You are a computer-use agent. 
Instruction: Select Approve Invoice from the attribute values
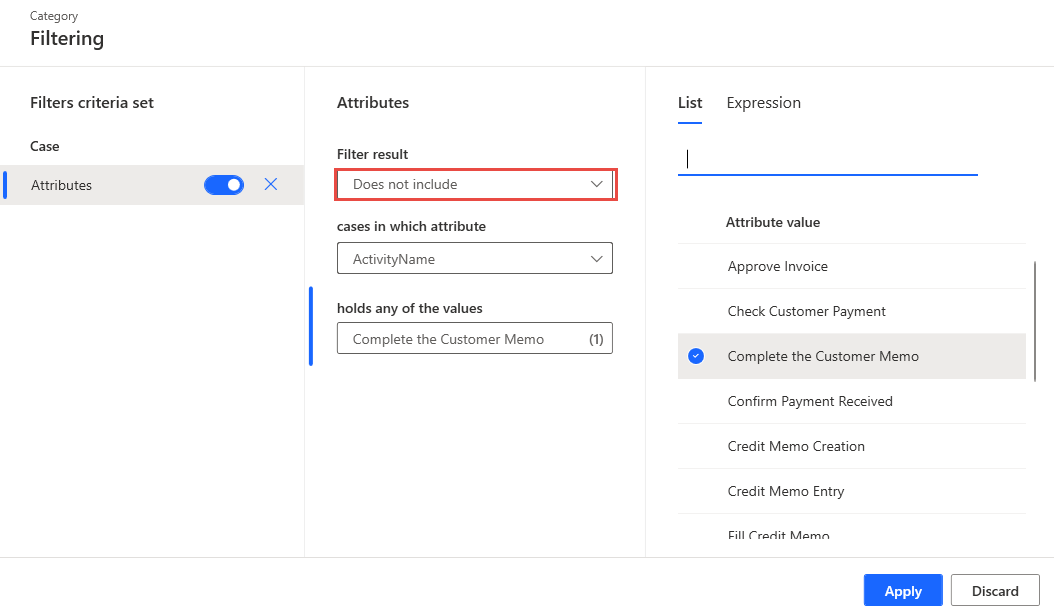[778, 266]
